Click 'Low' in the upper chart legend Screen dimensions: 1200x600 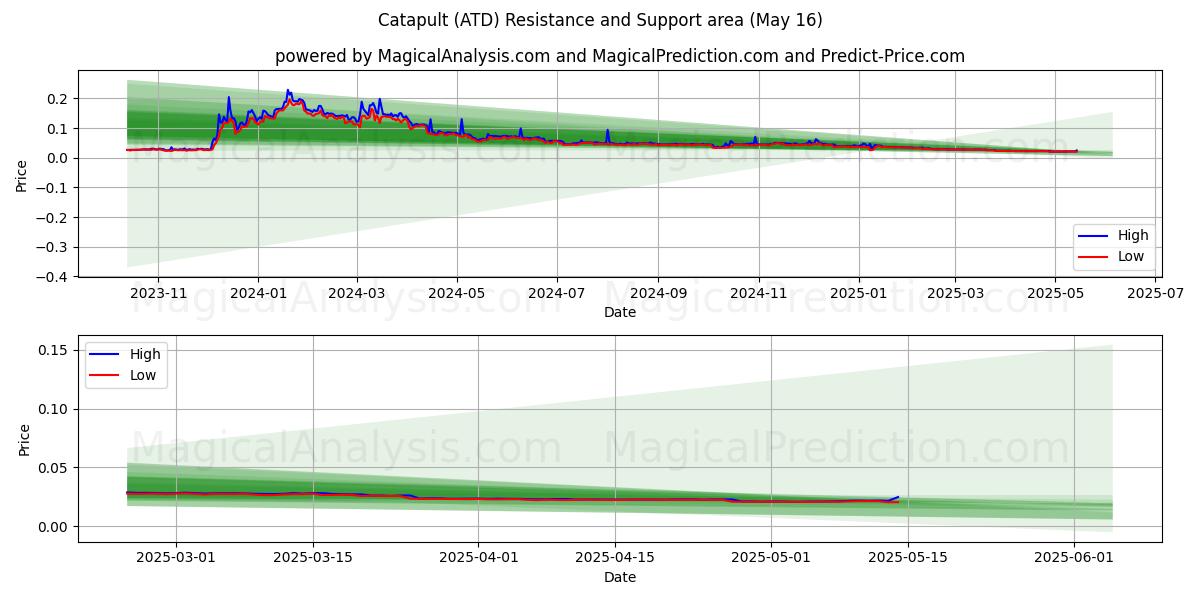(1132, 257)
